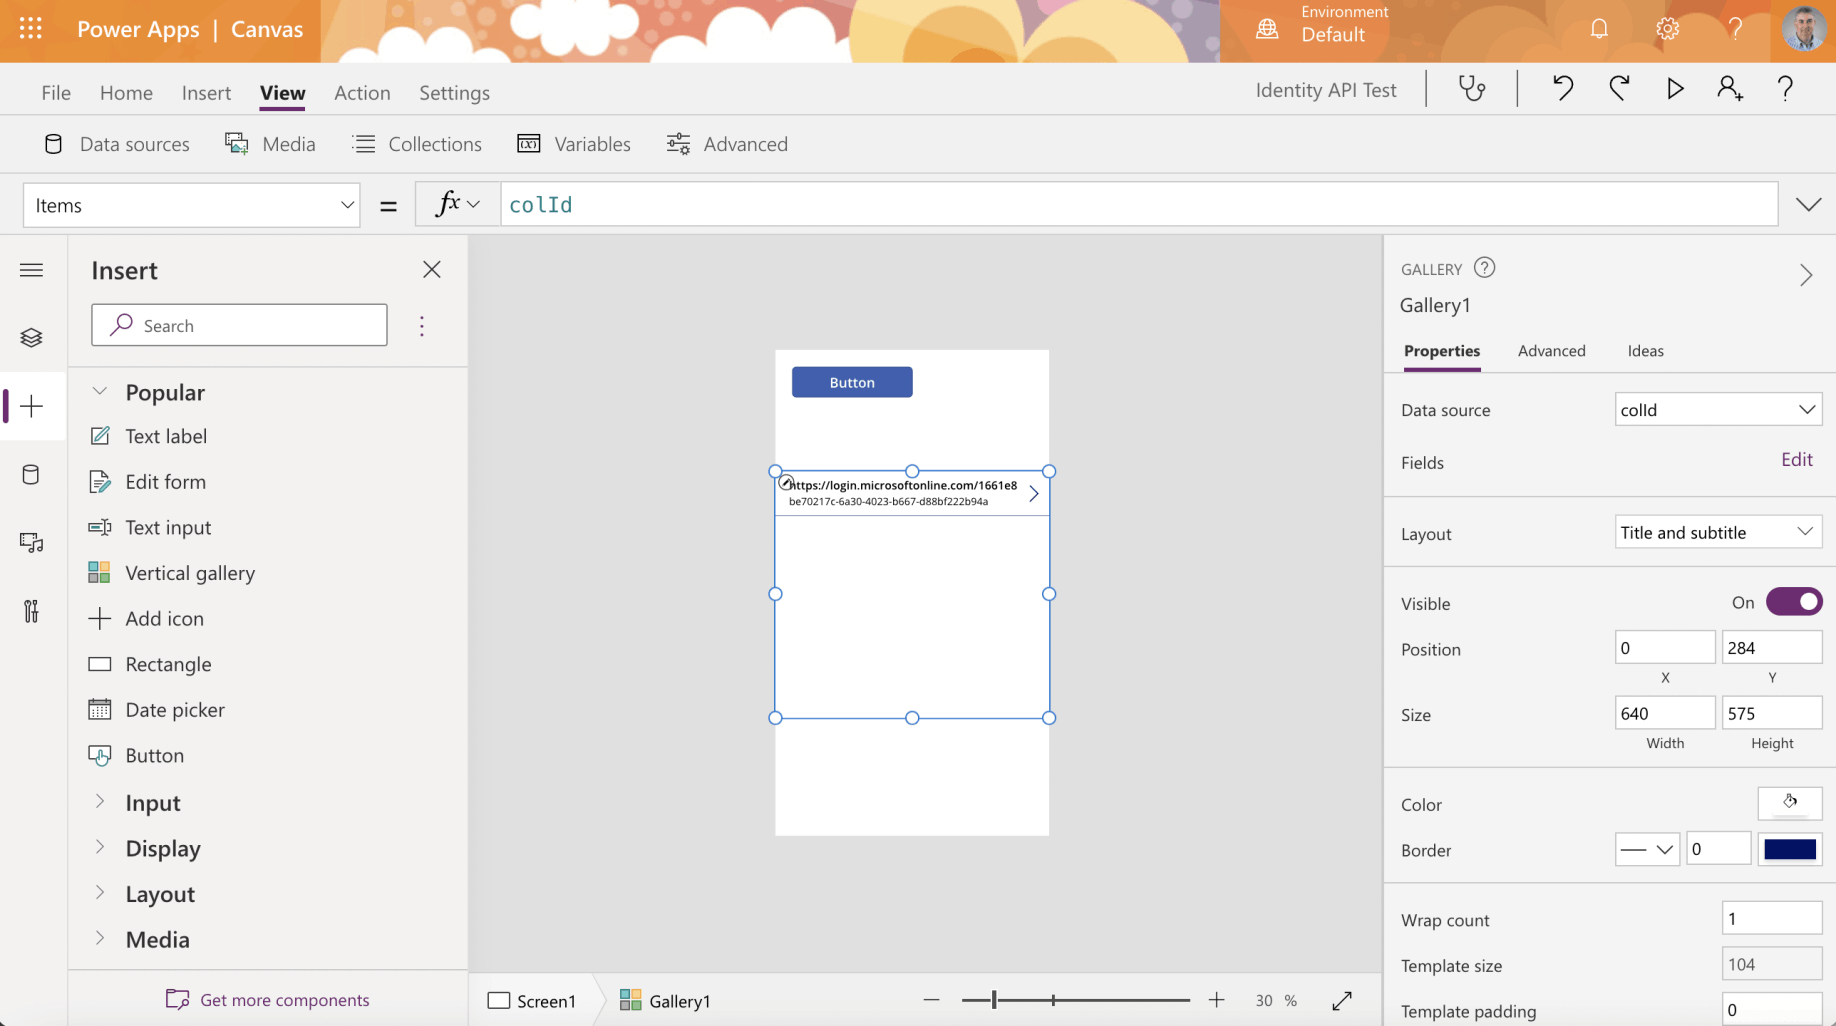Expand the Input section
The height and width of the screenshot is (1026, 1836).
coord(100,802)
